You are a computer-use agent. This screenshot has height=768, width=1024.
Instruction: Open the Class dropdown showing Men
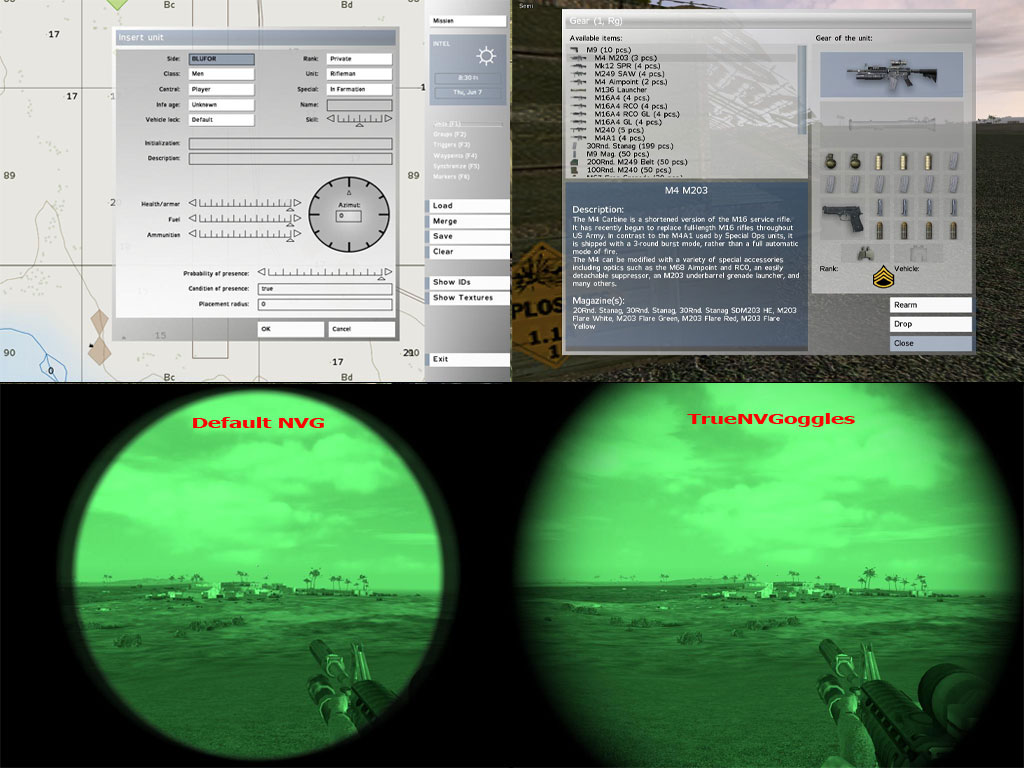(x=221, y=74)
